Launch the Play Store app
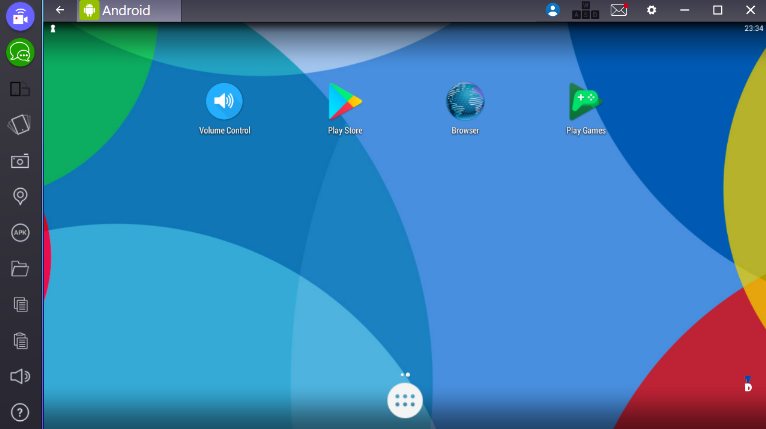766x429 pixels. [x=345, y=101]
